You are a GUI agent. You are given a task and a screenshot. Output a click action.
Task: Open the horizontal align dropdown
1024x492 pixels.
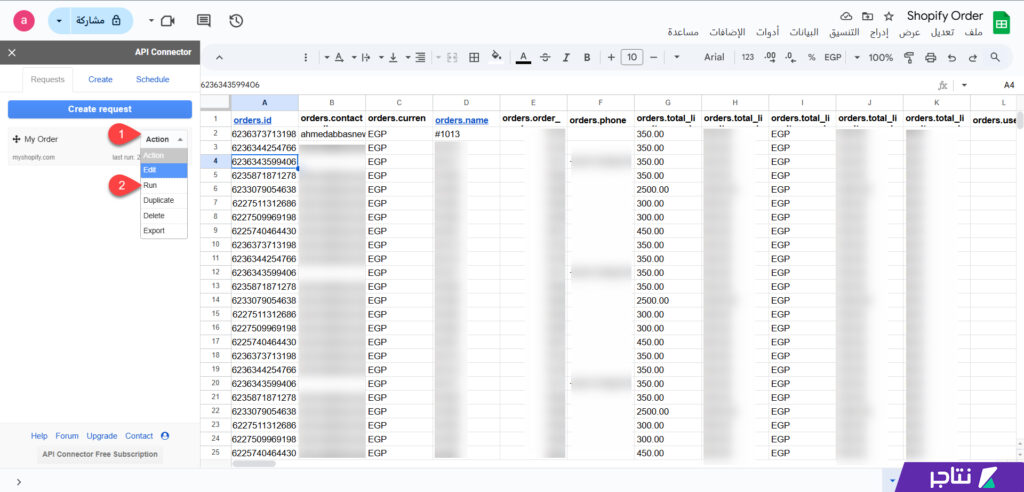click(x=416, y=57)
